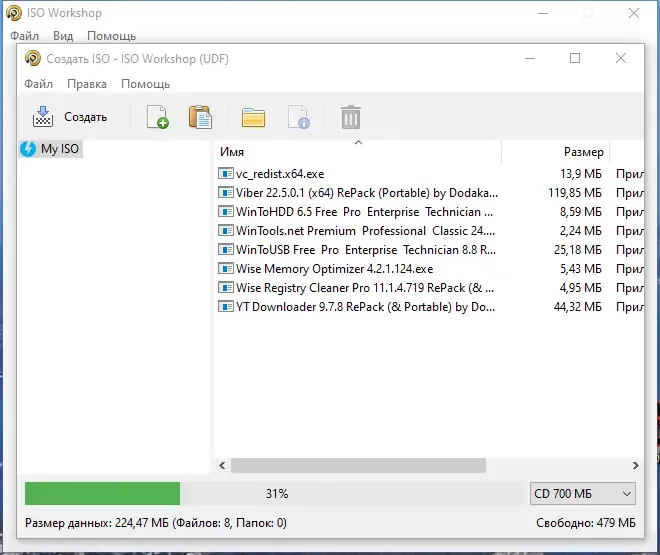Click the Создать ISO window title icon

pos(33,58)
